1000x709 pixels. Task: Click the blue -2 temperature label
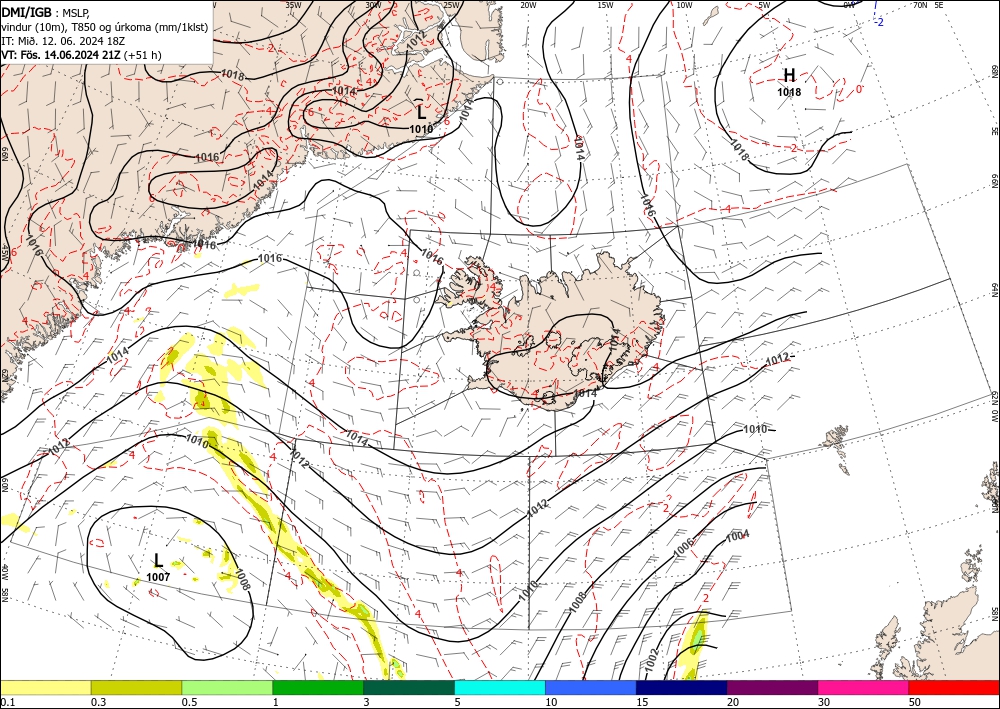click(879, 22)
